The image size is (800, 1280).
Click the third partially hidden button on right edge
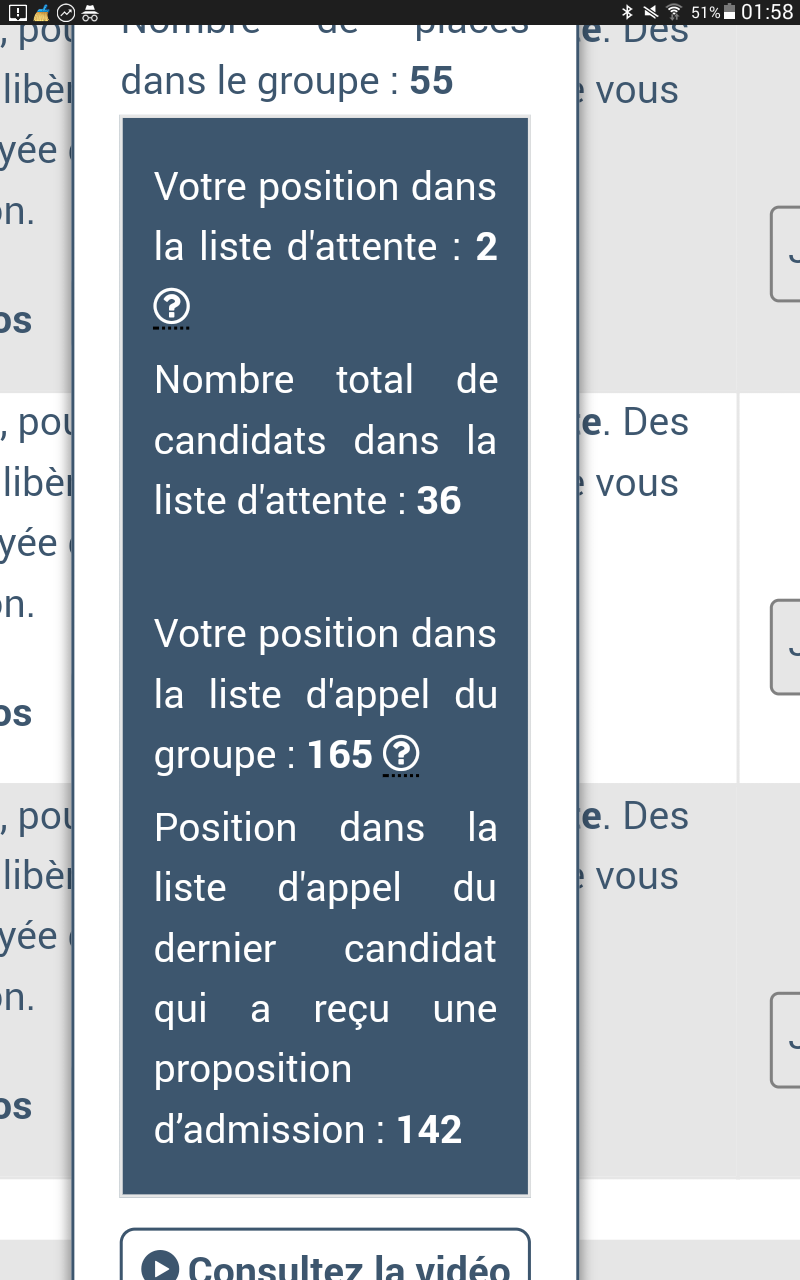[x=786, y=1040]
